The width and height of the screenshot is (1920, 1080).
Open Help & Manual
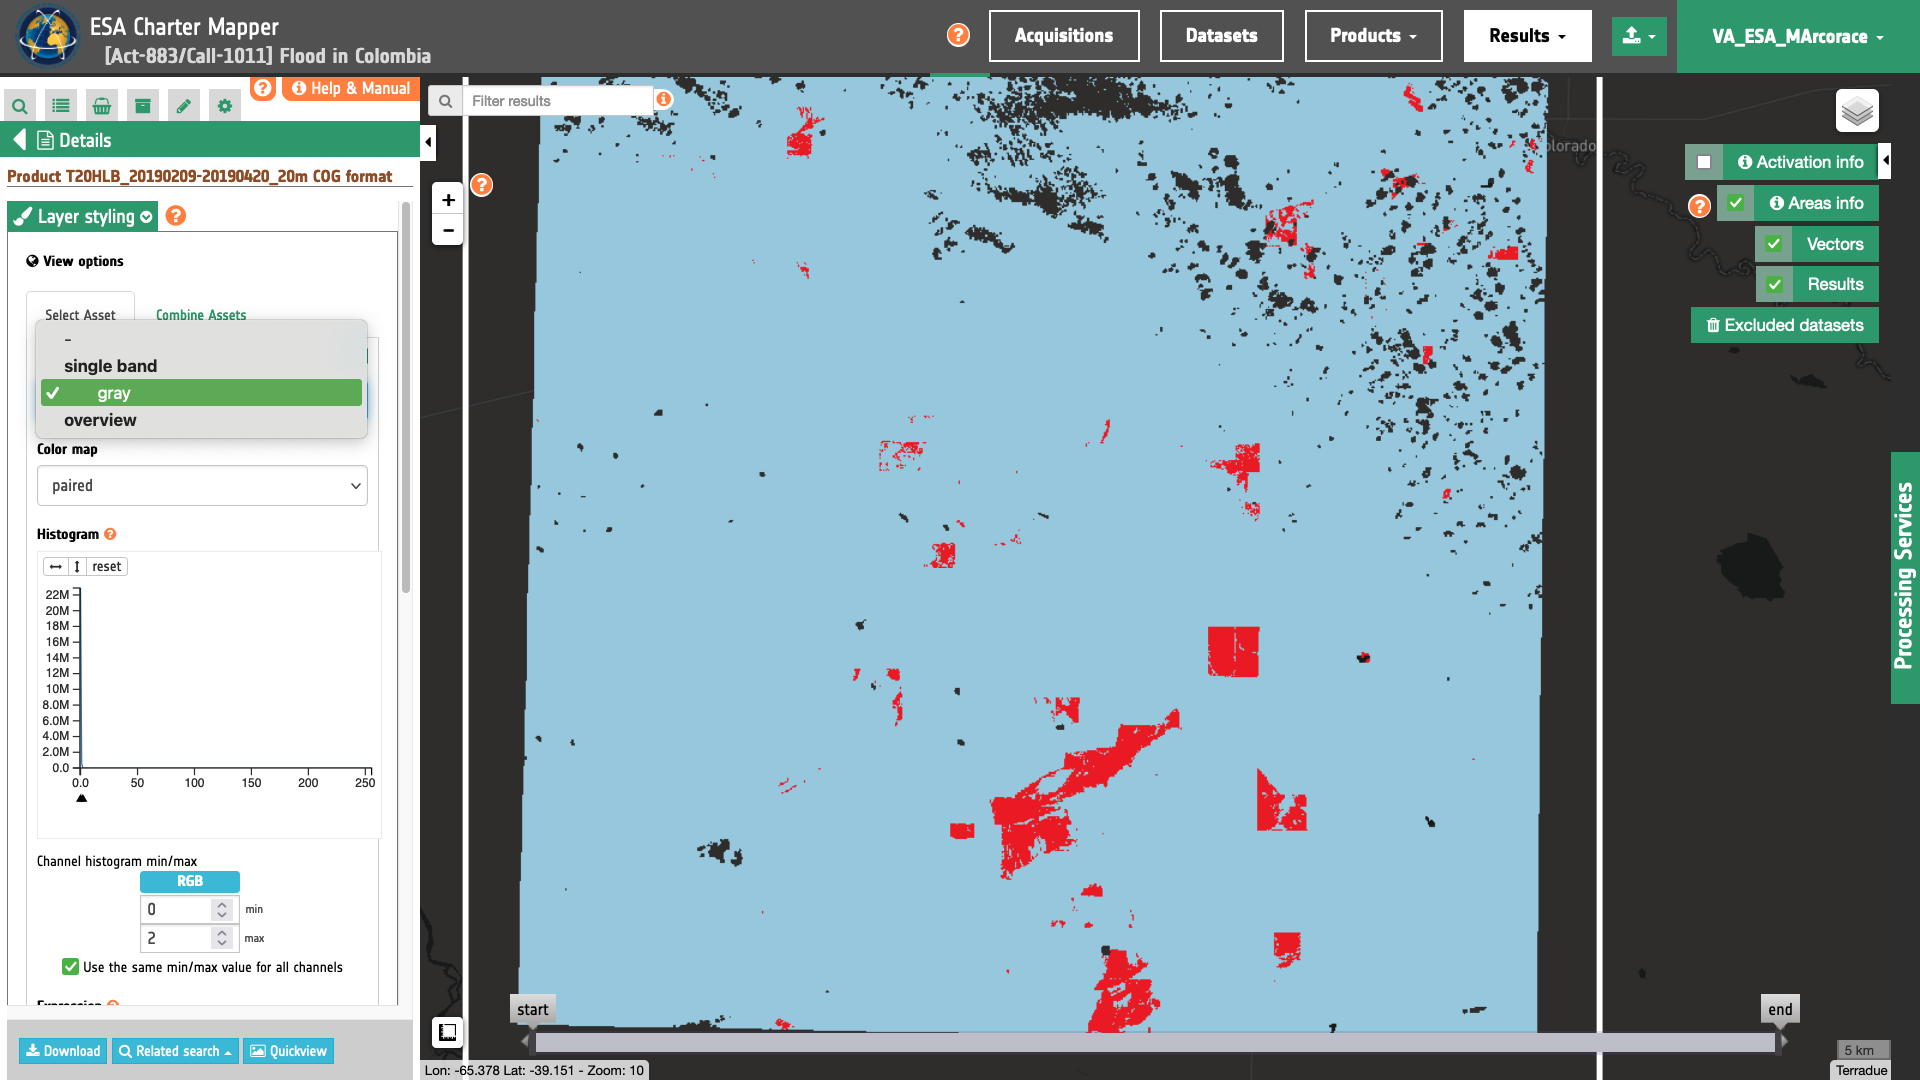click(x=351, y=88)
